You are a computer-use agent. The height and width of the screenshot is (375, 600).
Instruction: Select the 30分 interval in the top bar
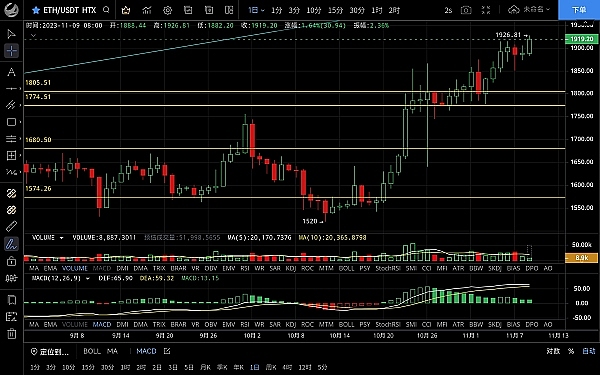tap(357, 10)
